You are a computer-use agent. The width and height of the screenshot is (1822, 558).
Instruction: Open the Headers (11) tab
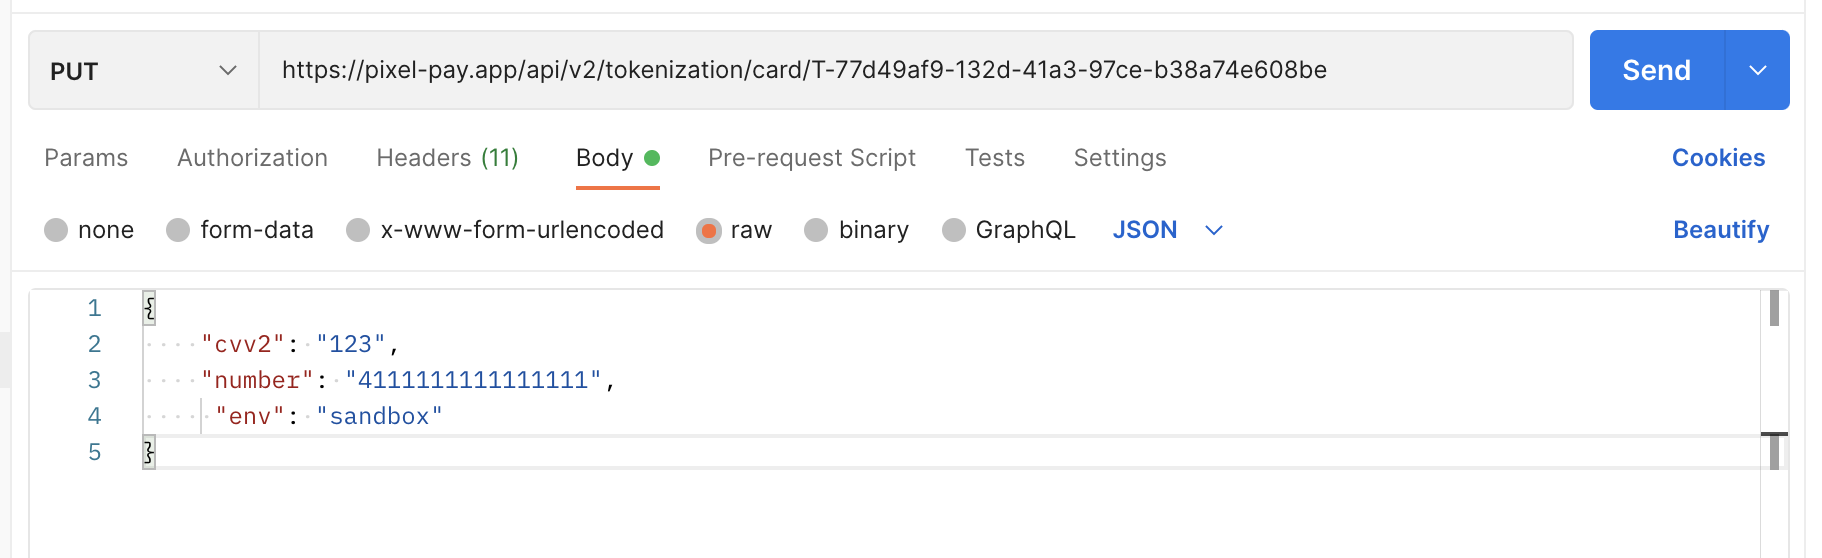(x=447, y=158)
